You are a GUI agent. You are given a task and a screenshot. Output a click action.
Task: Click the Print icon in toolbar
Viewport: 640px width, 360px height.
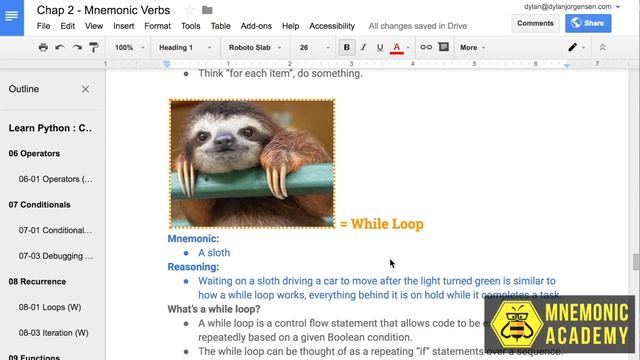(43, 47)
